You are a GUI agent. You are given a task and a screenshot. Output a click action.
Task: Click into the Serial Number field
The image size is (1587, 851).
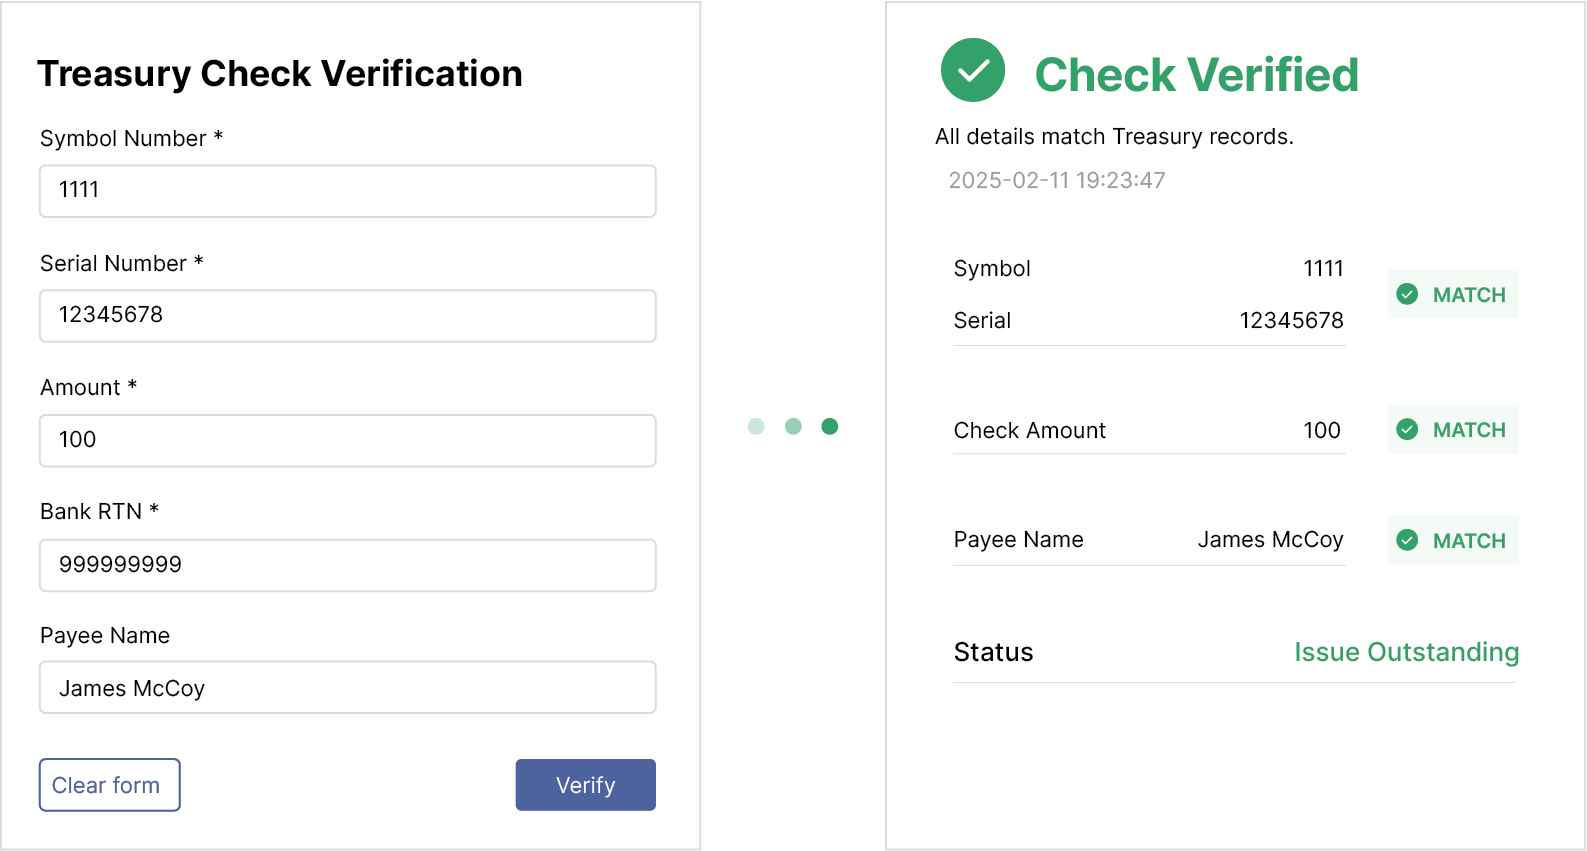[347, 316]
